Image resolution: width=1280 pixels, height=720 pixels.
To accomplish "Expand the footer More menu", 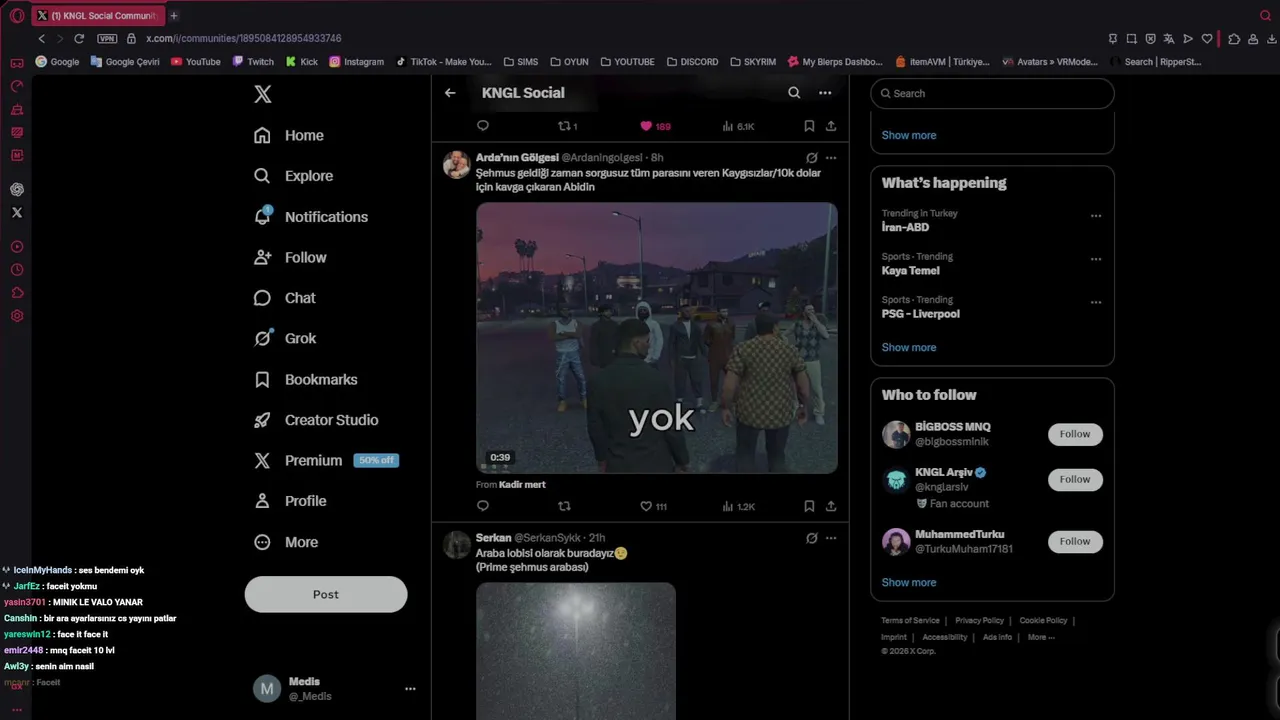I will click(1041, 637).
